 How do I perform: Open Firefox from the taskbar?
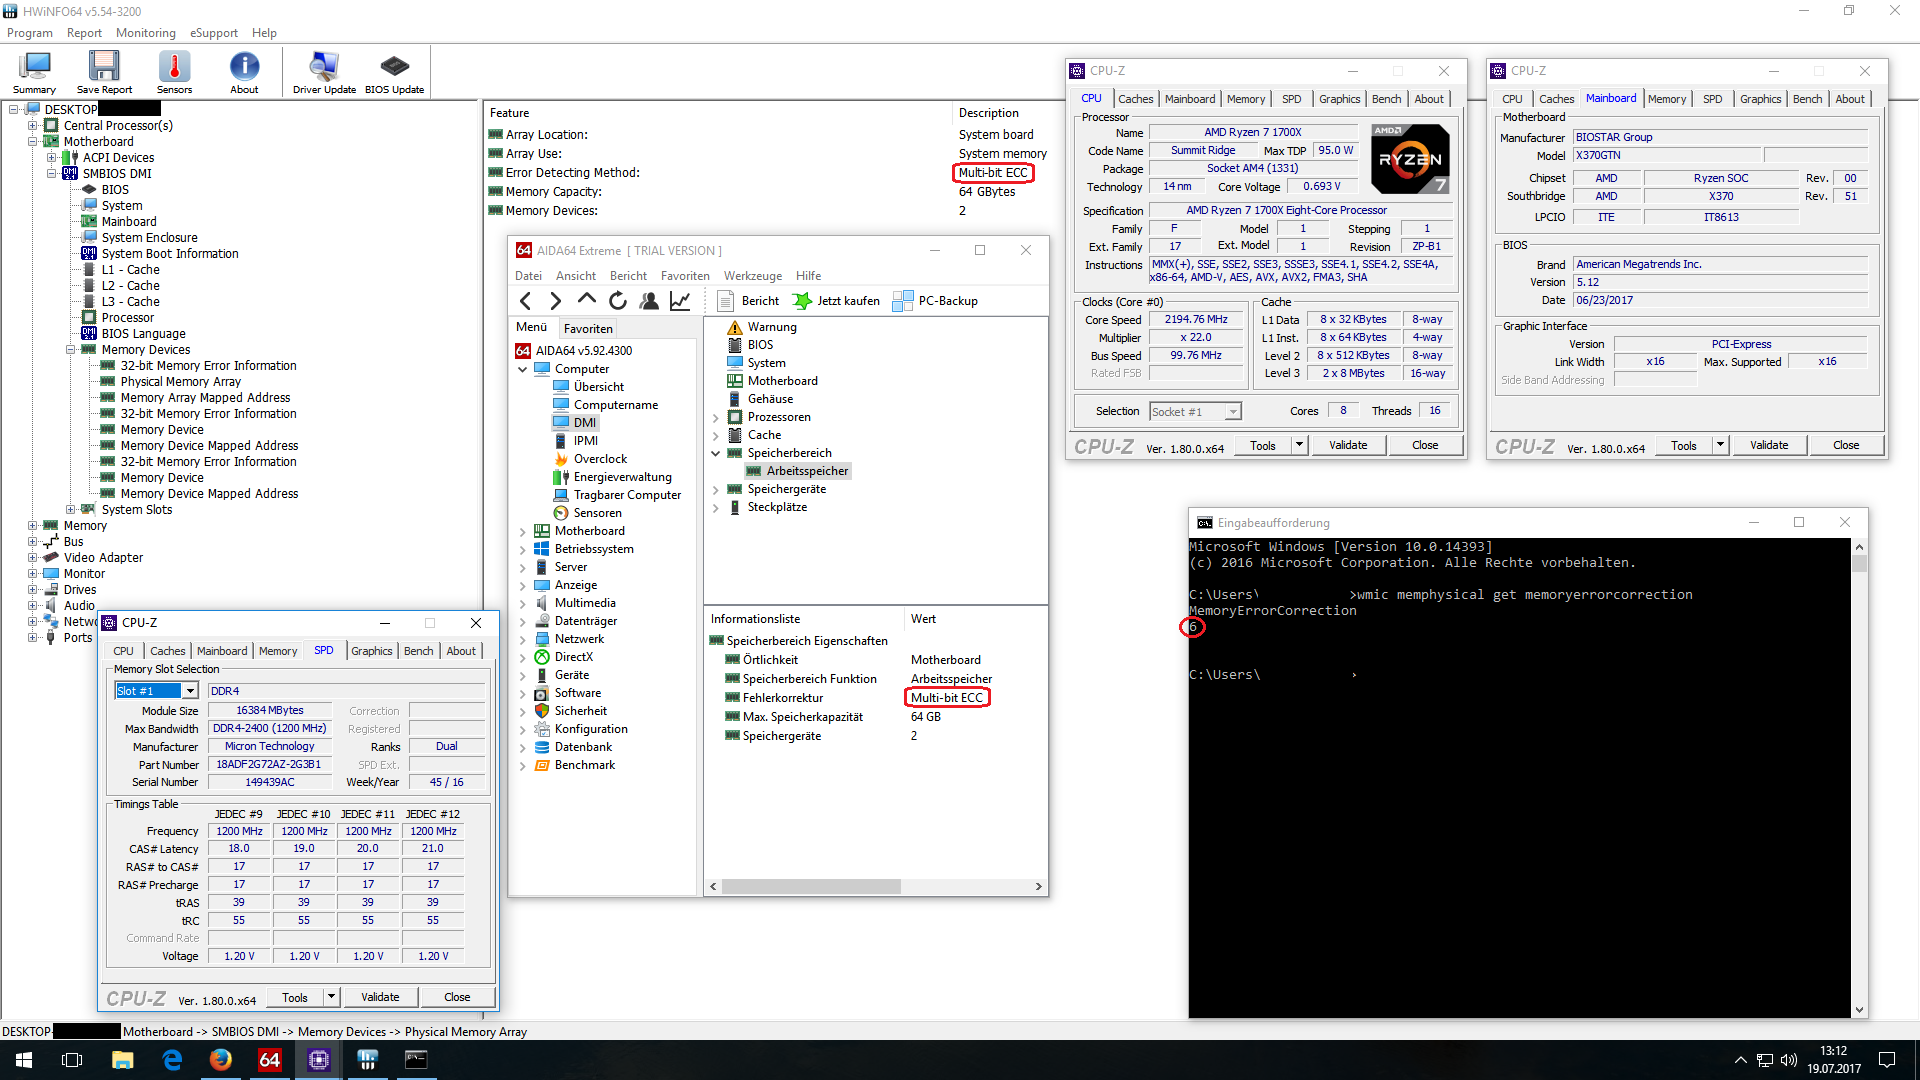(x=220, y=1060)
